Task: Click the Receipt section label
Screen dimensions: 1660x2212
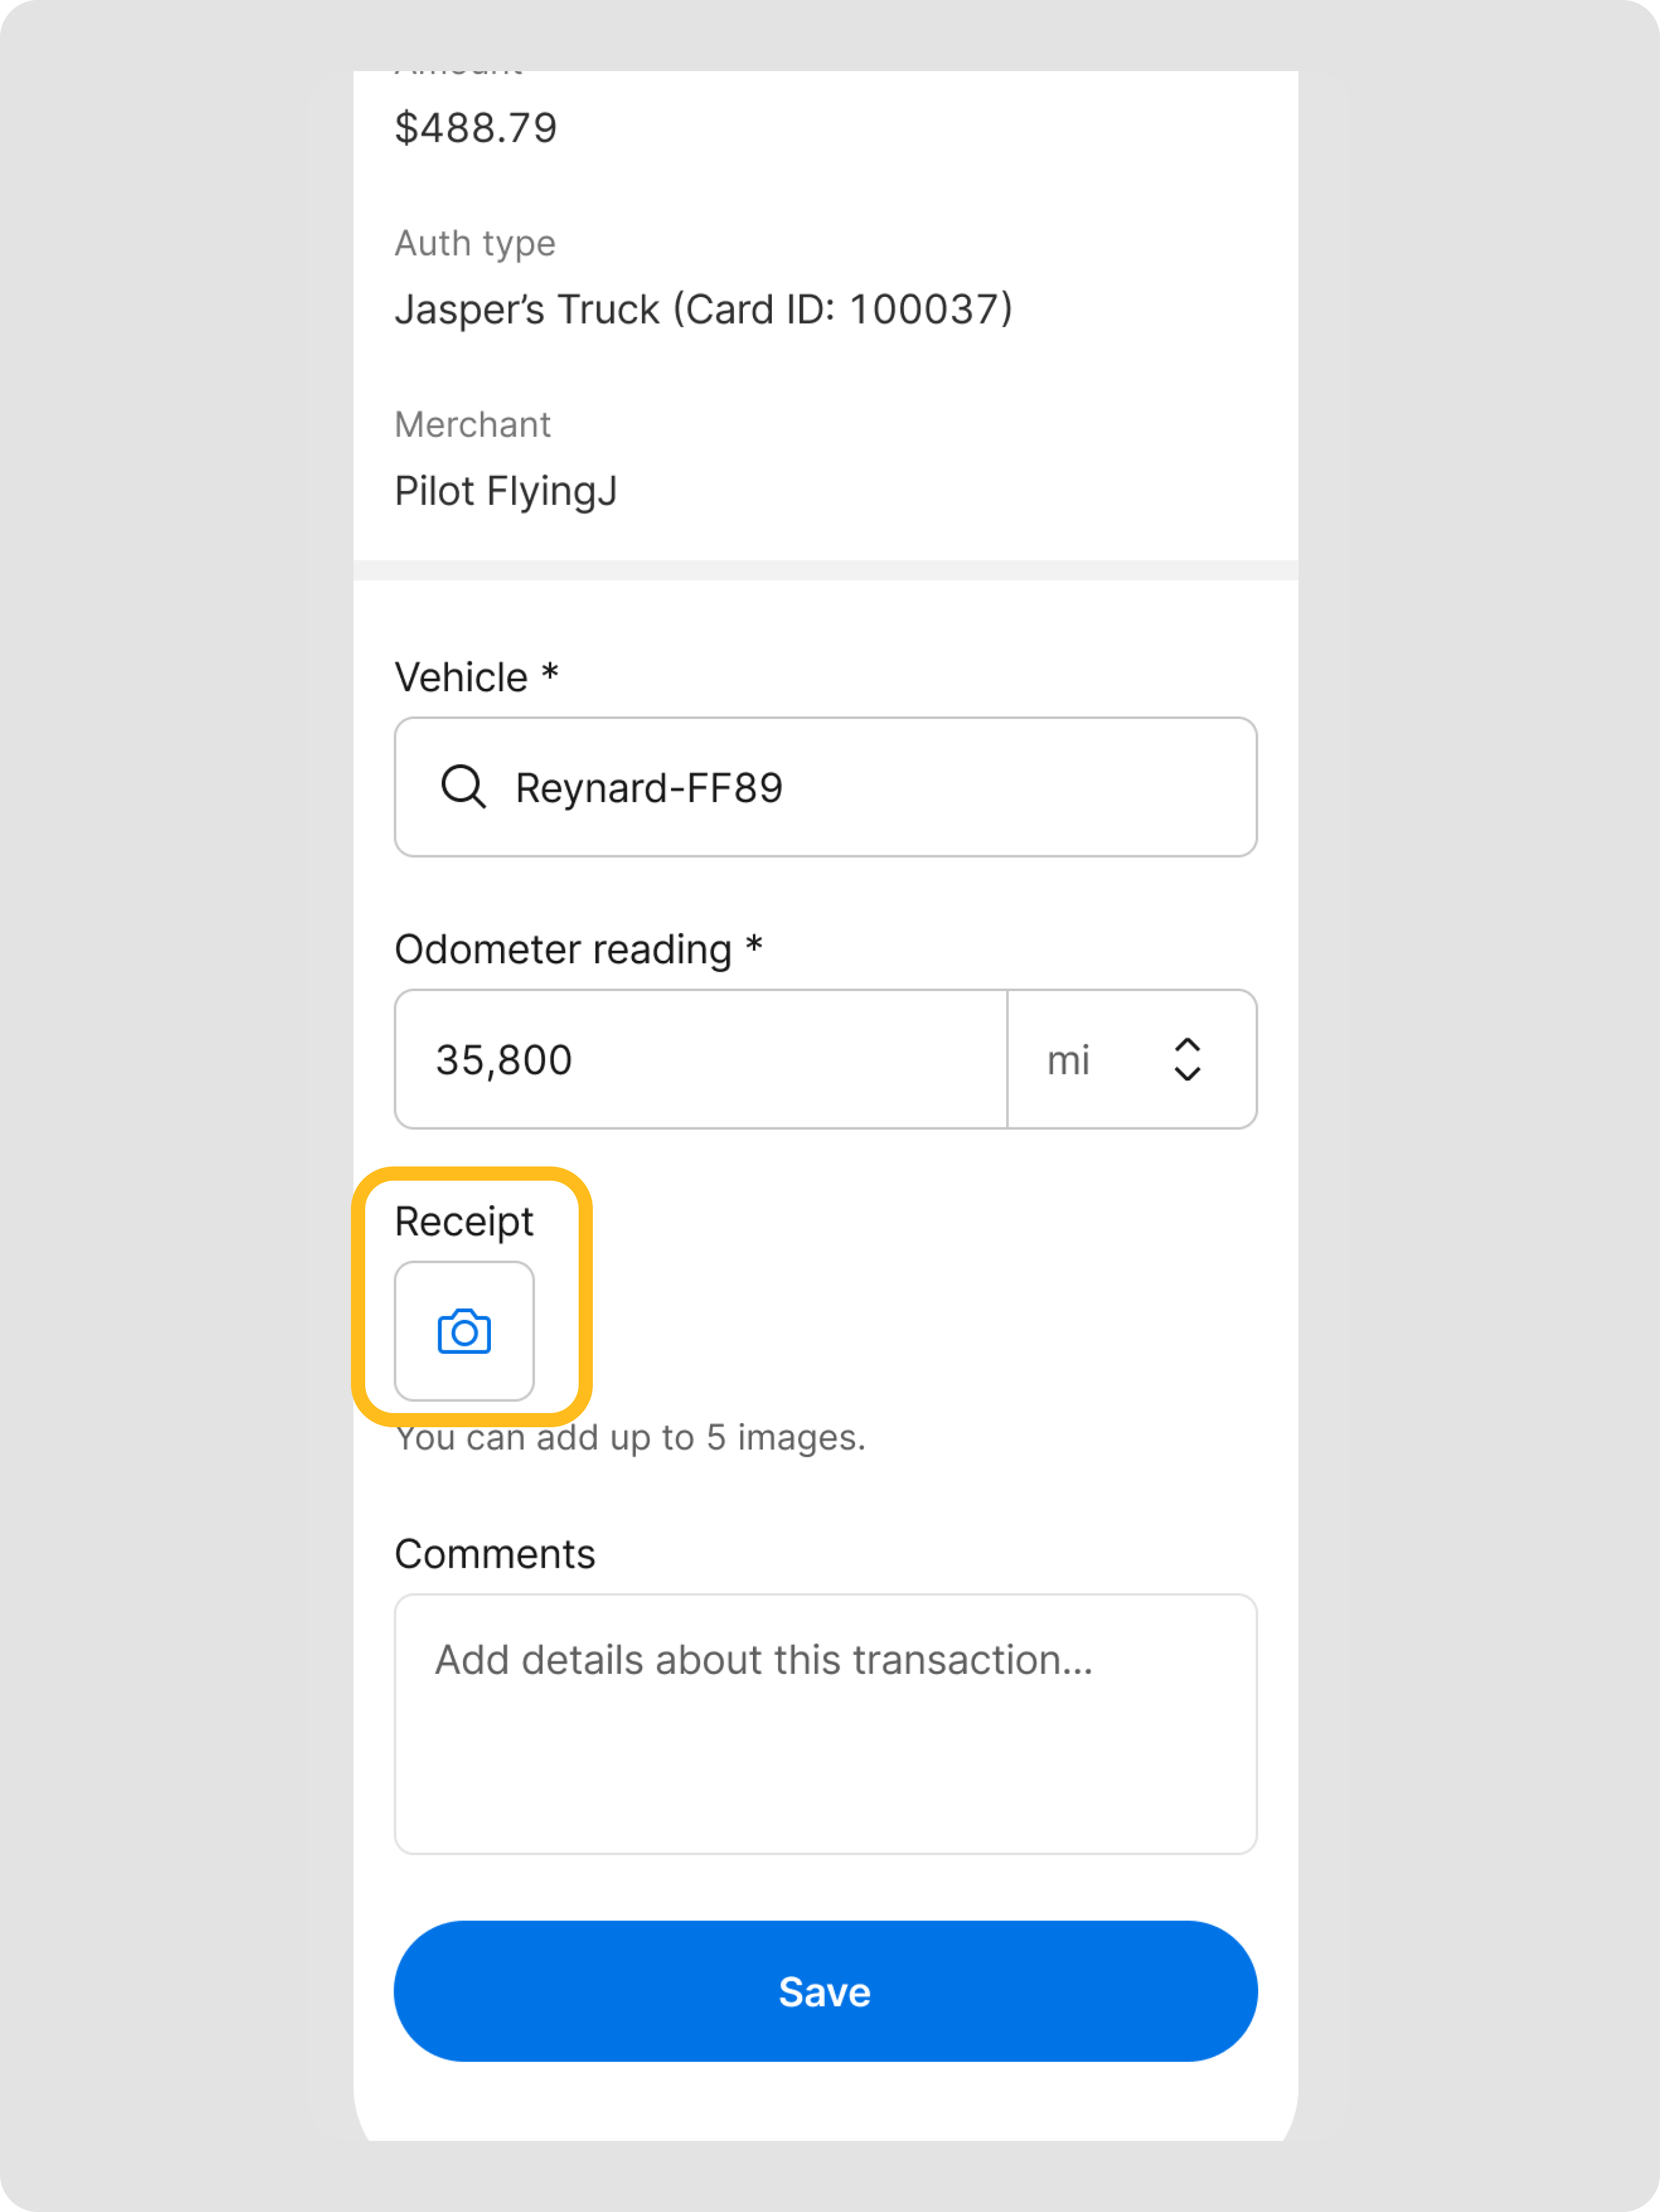Action: (x=464, y=1221)
